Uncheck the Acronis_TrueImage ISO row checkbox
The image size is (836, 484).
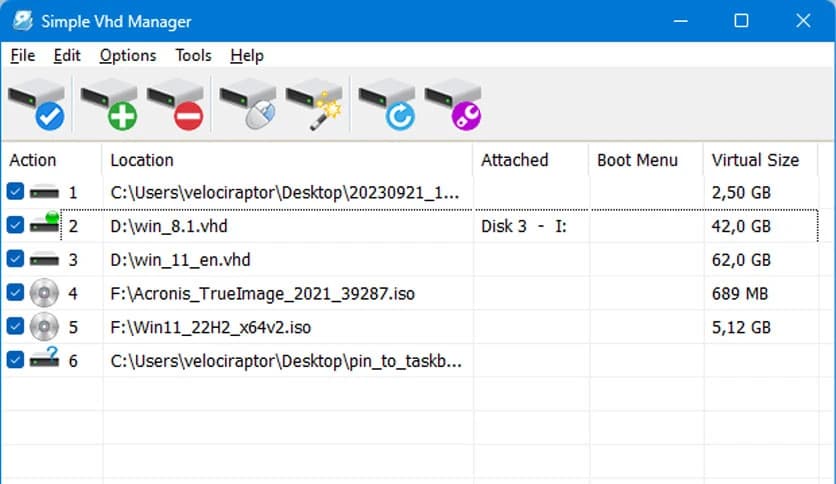pyautogui.click(x=15, y=292)
